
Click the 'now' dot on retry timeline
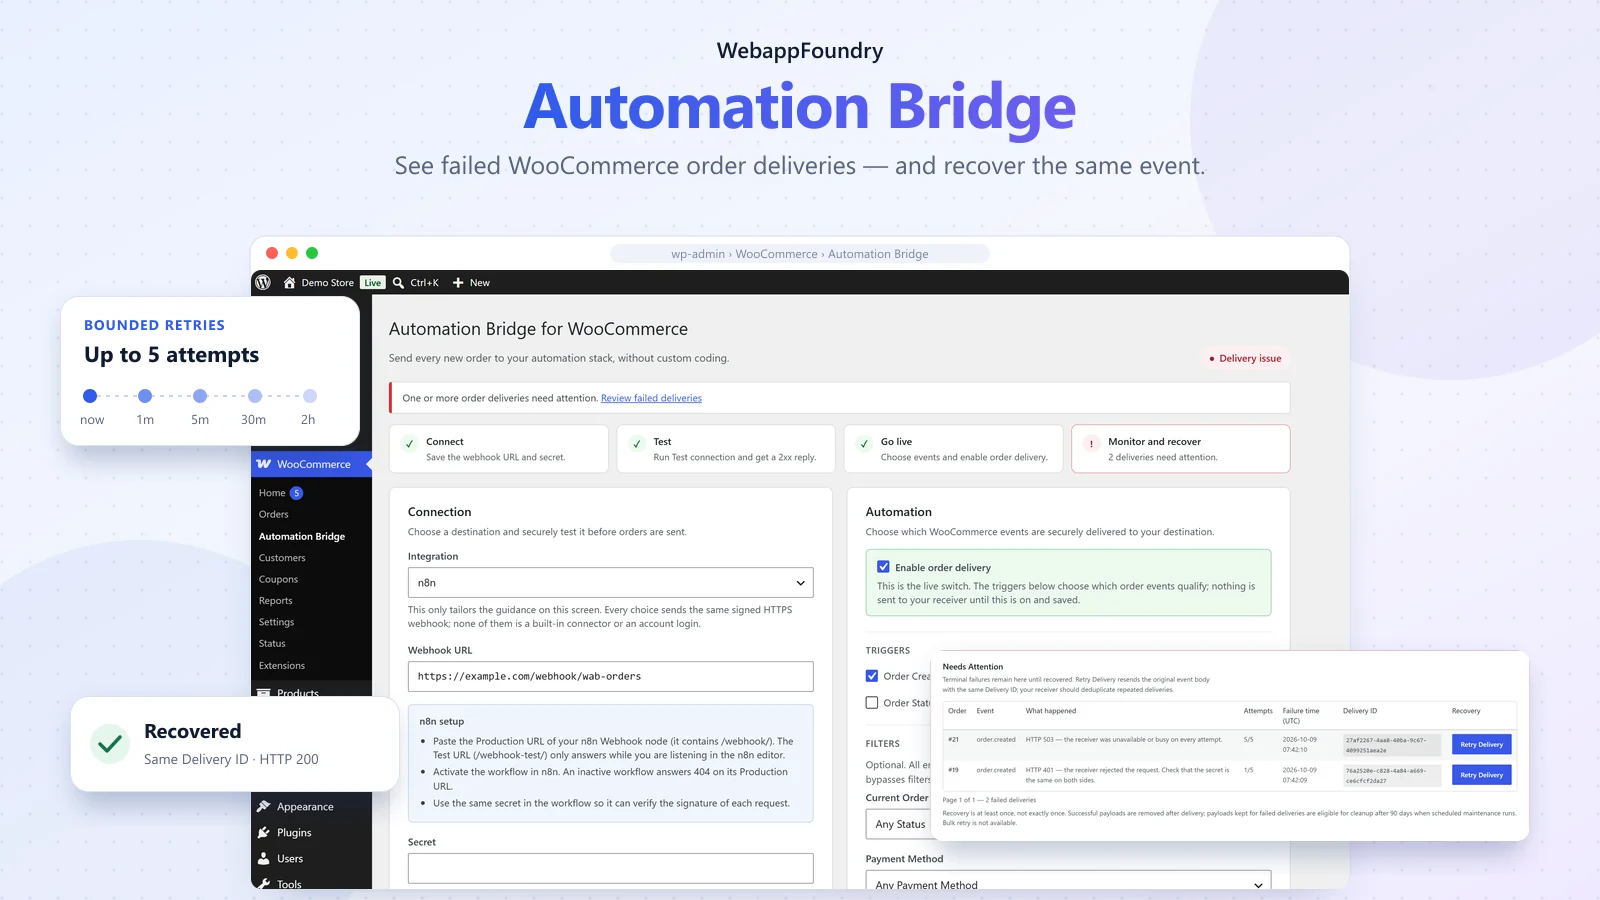pyautogui.click(x=90, y=396)
